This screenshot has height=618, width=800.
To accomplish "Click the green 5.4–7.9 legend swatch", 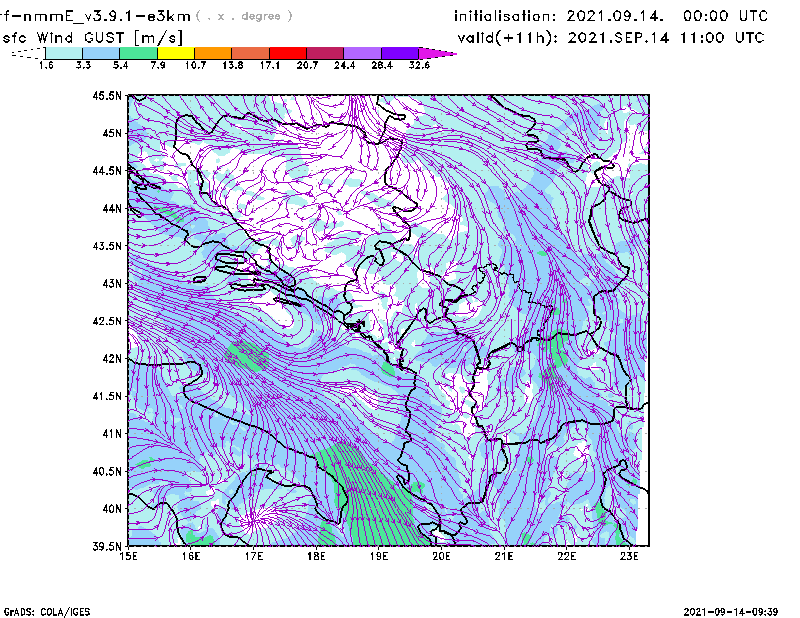I will (138, 53).
